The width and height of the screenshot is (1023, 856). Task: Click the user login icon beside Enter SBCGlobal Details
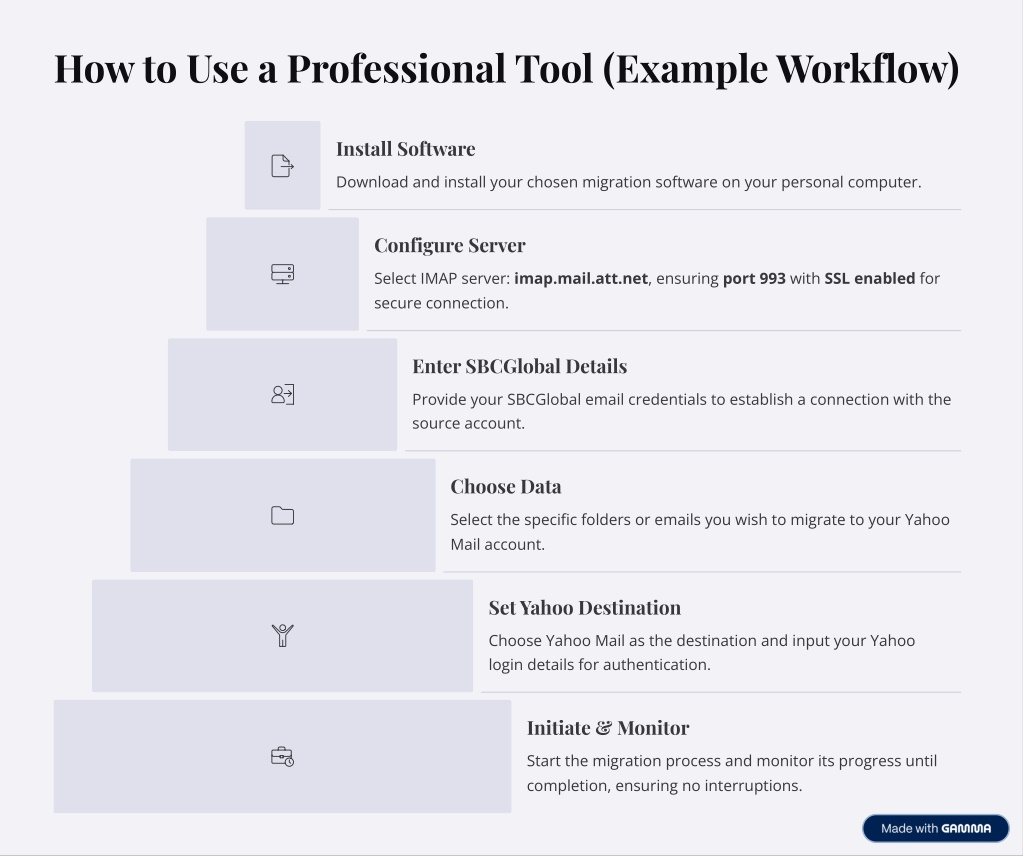point(282,394)
